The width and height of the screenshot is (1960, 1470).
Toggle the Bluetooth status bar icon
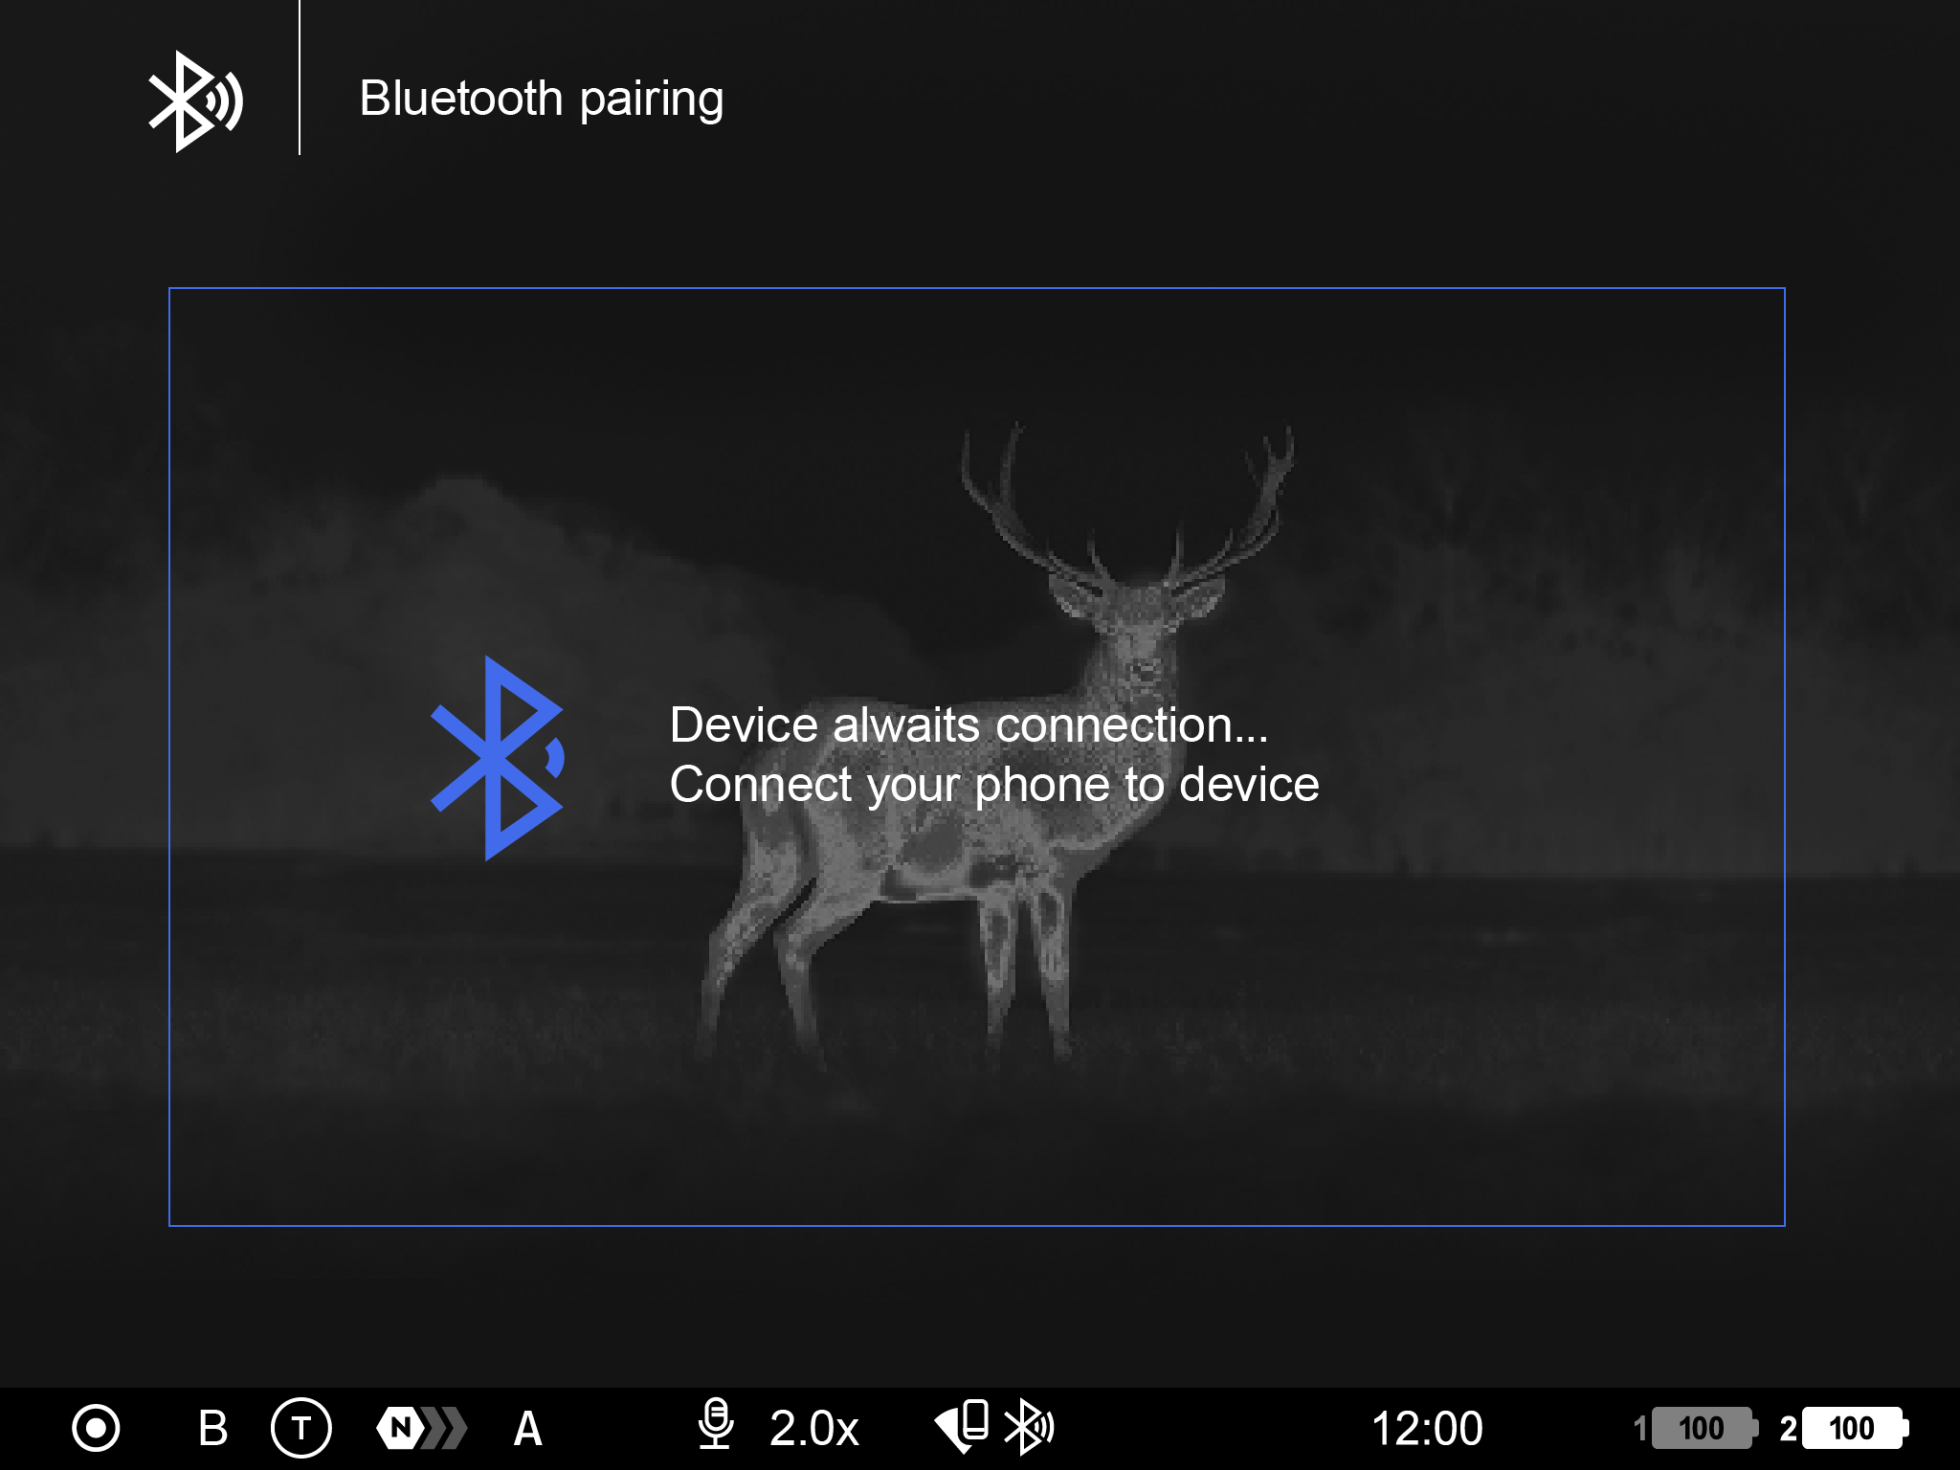(x=1029, y=1426)
